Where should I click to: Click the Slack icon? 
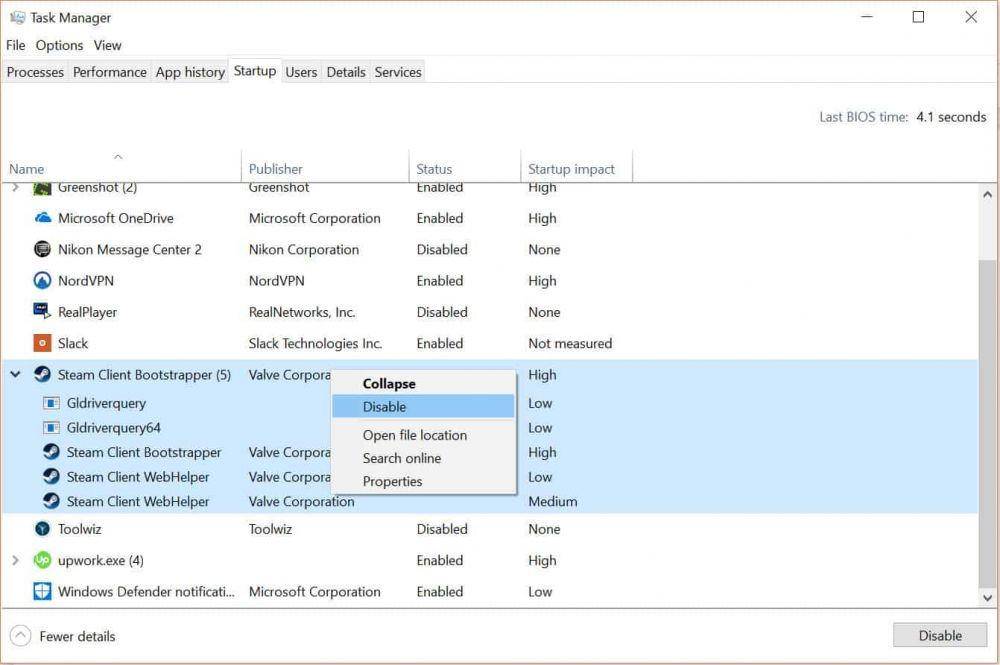(x=42, y=343)
